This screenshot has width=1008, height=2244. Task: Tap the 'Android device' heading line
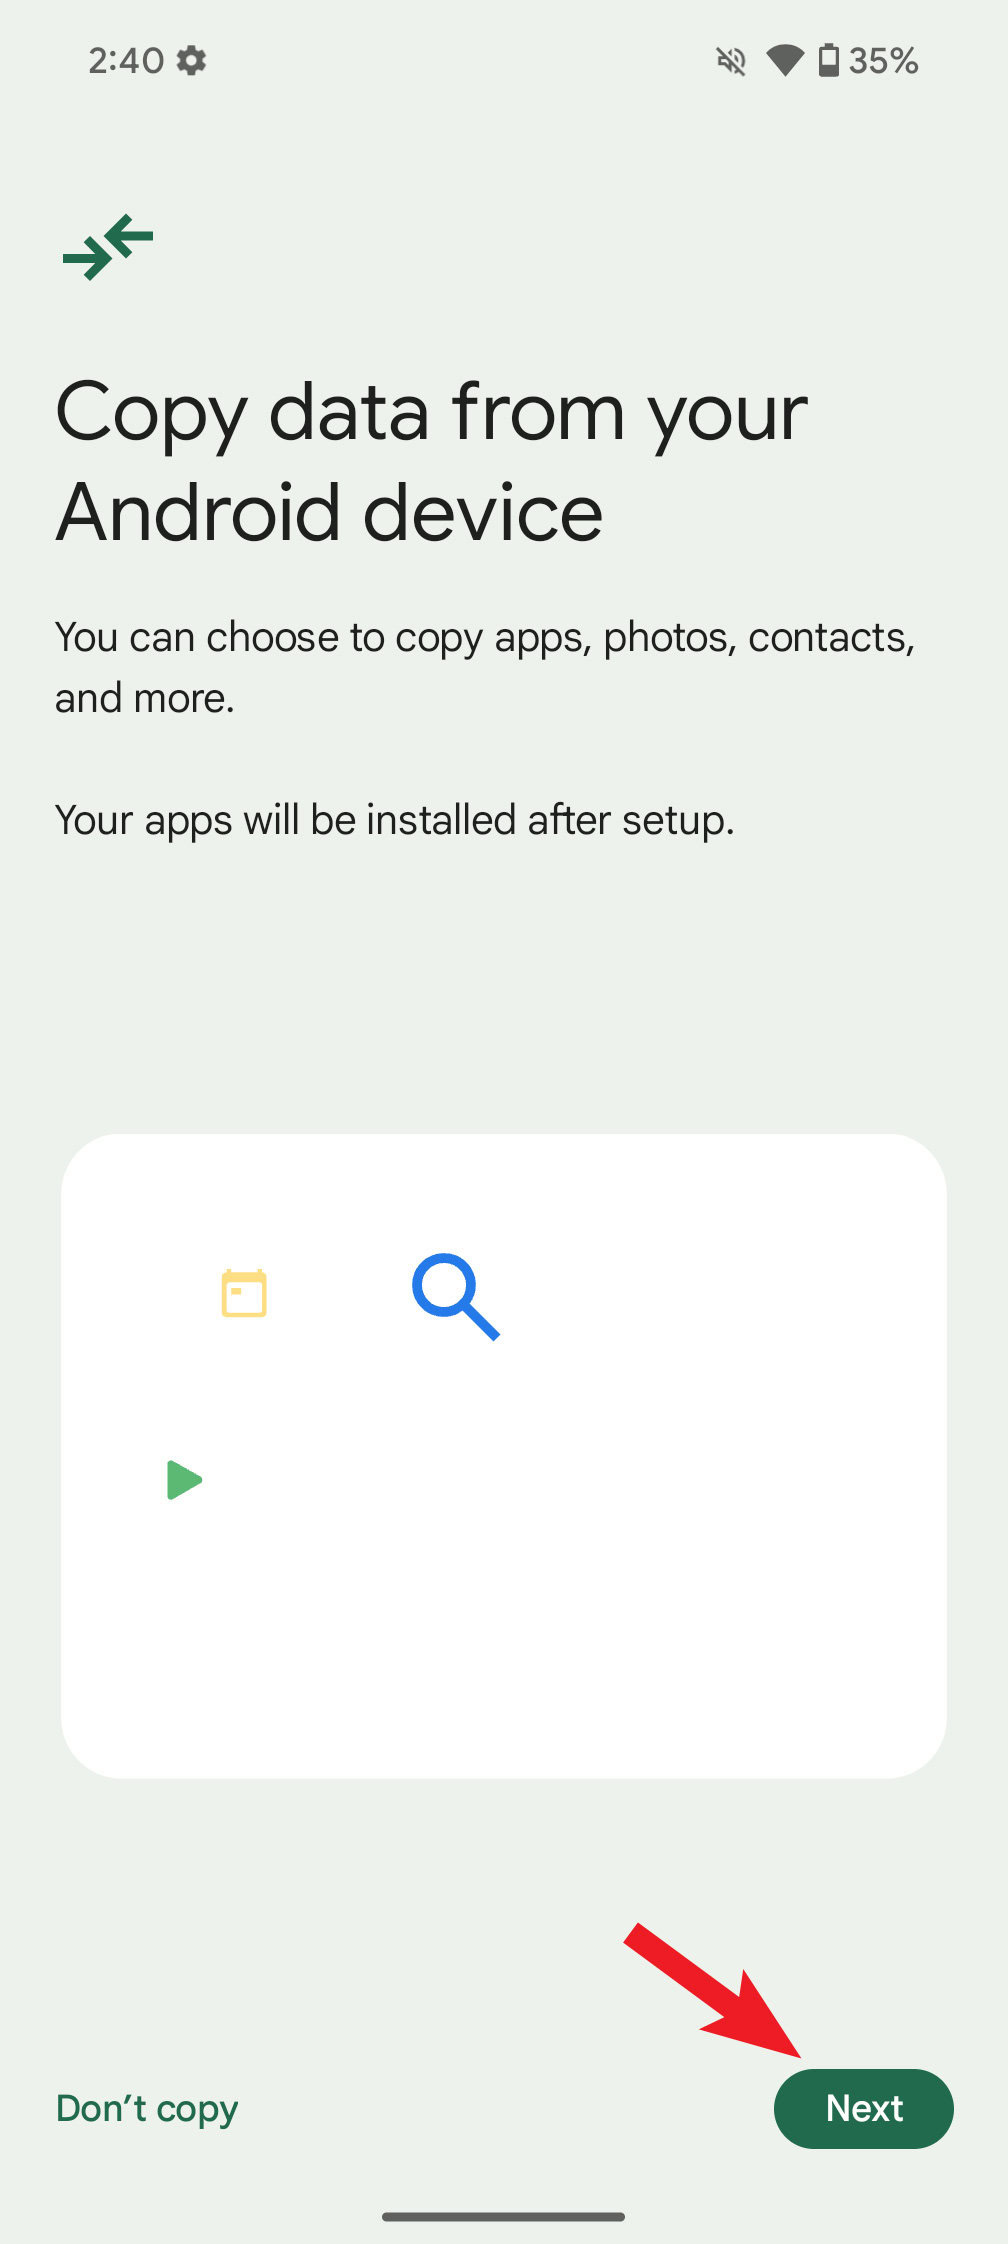330,513
